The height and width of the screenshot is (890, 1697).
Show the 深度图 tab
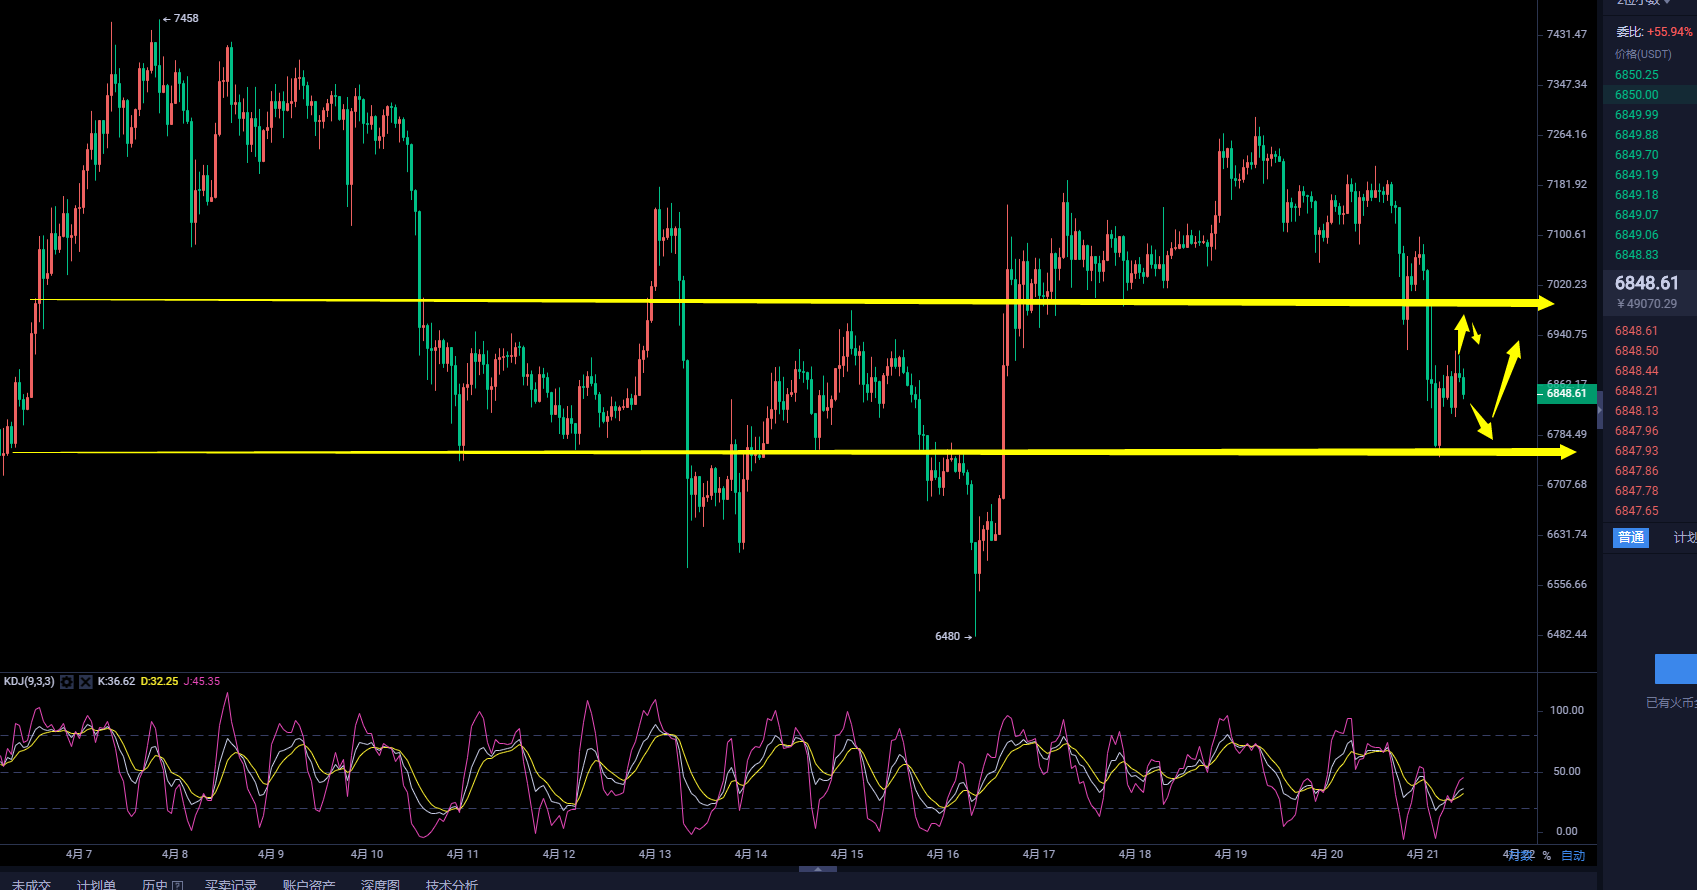tap(380, 885)
